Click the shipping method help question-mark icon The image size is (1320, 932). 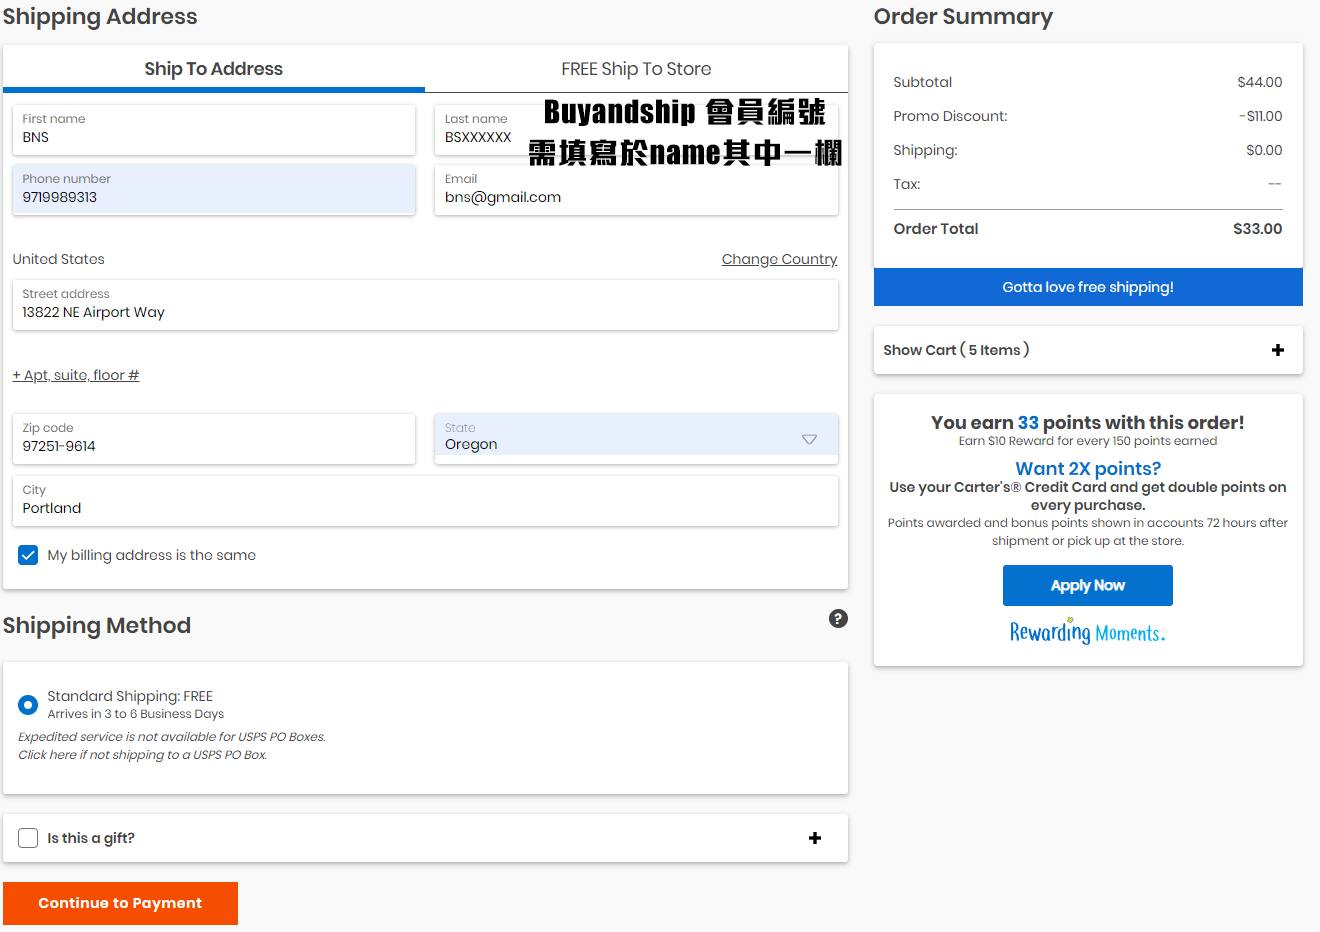pos(838,619)
